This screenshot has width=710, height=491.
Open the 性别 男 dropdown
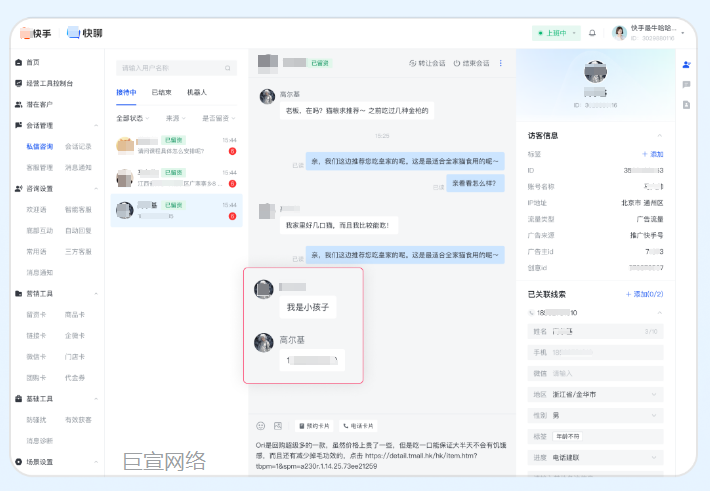tap(595, 415)
